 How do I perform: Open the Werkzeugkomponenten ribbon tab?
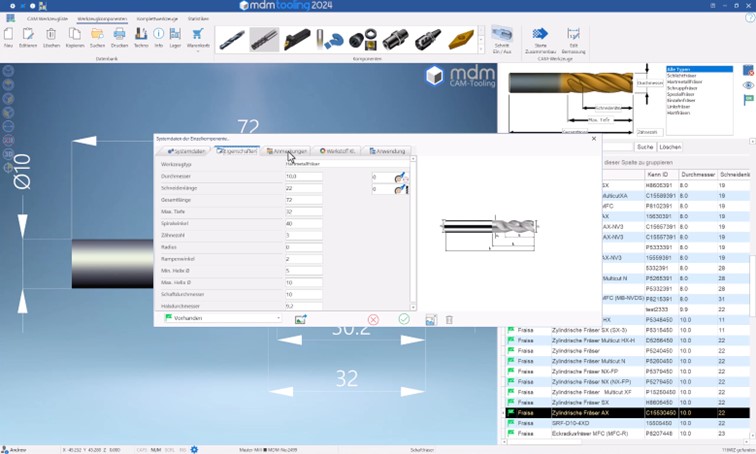(x=102, y=19)
